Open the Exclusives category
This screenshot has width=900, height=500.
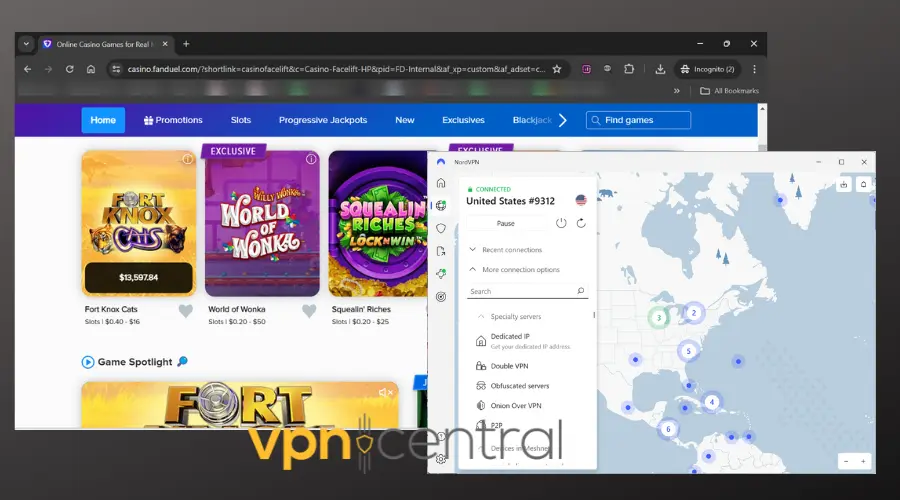pos(463,120)
